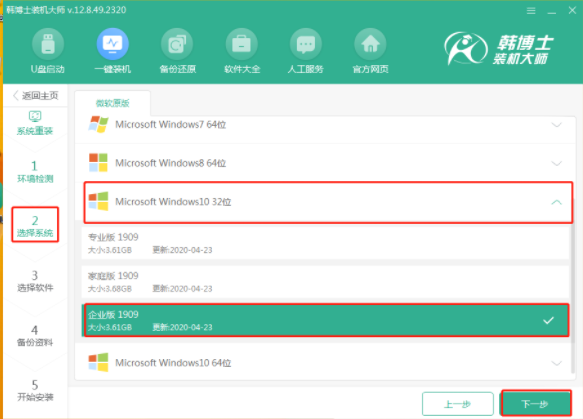This screenshot has width=583, height=419.
Task: Open the 官方网页 home icon
Action: pos(370,44)
